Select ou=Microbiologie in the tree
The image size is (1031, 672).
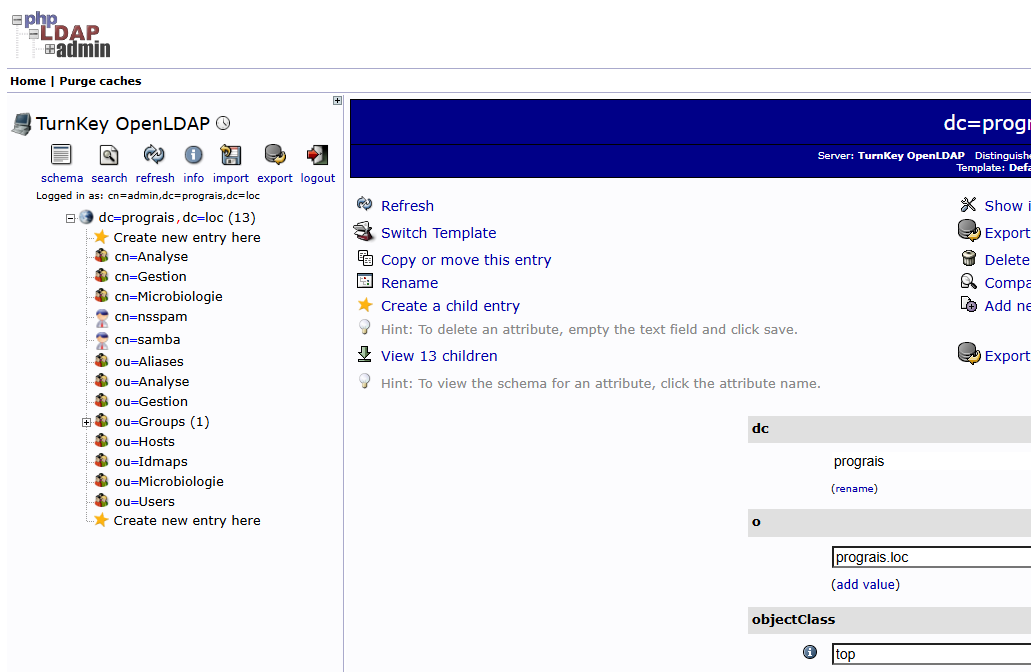coord(169,481)
